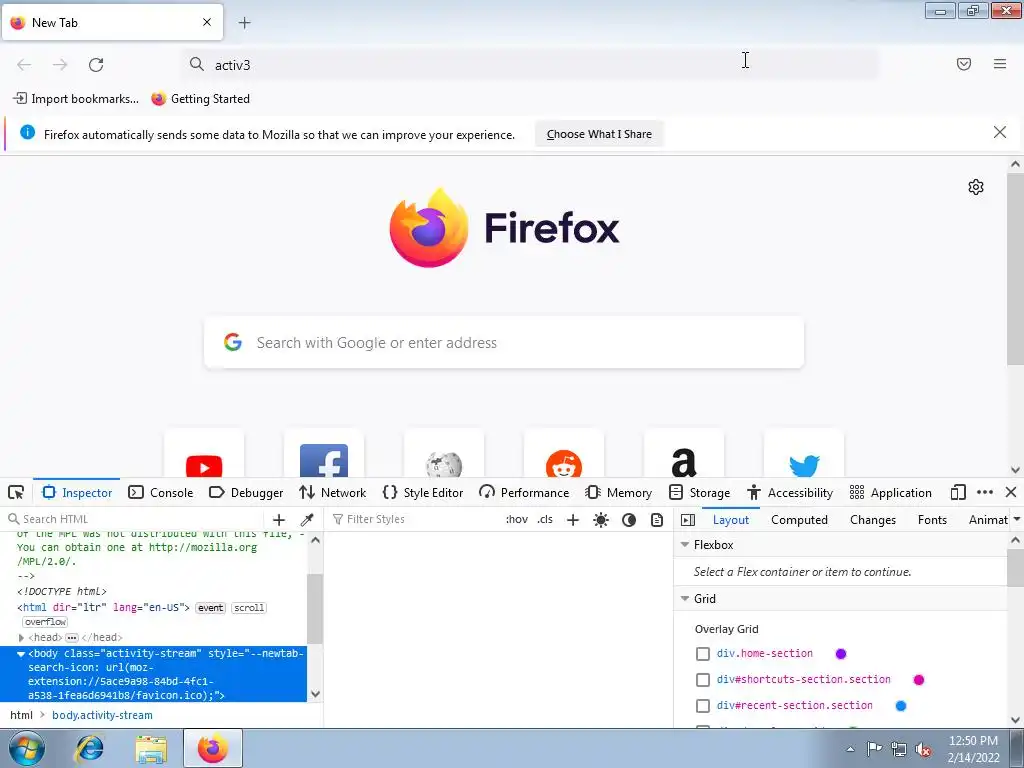
Task: Switch sidebar to the Fonts tab
Action: click(x=932, y=520)
